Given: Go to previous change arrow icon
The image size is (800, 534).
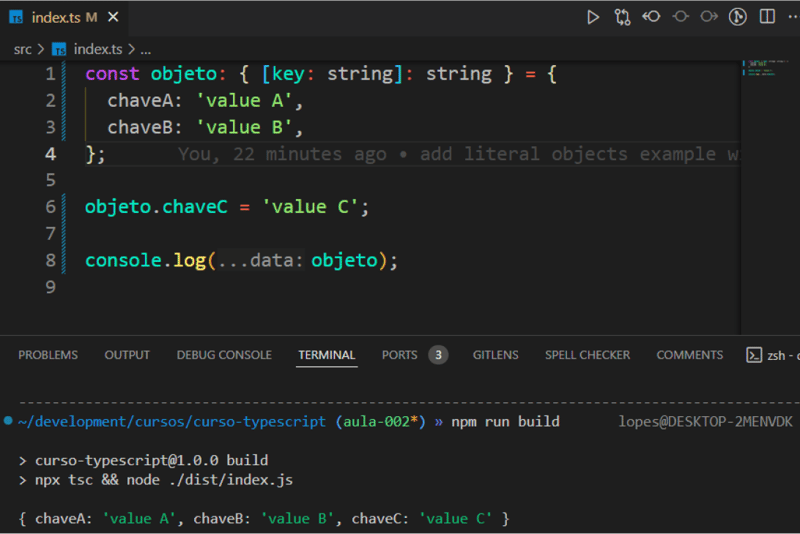Looking at the screenshot, I should pos(651,17).
